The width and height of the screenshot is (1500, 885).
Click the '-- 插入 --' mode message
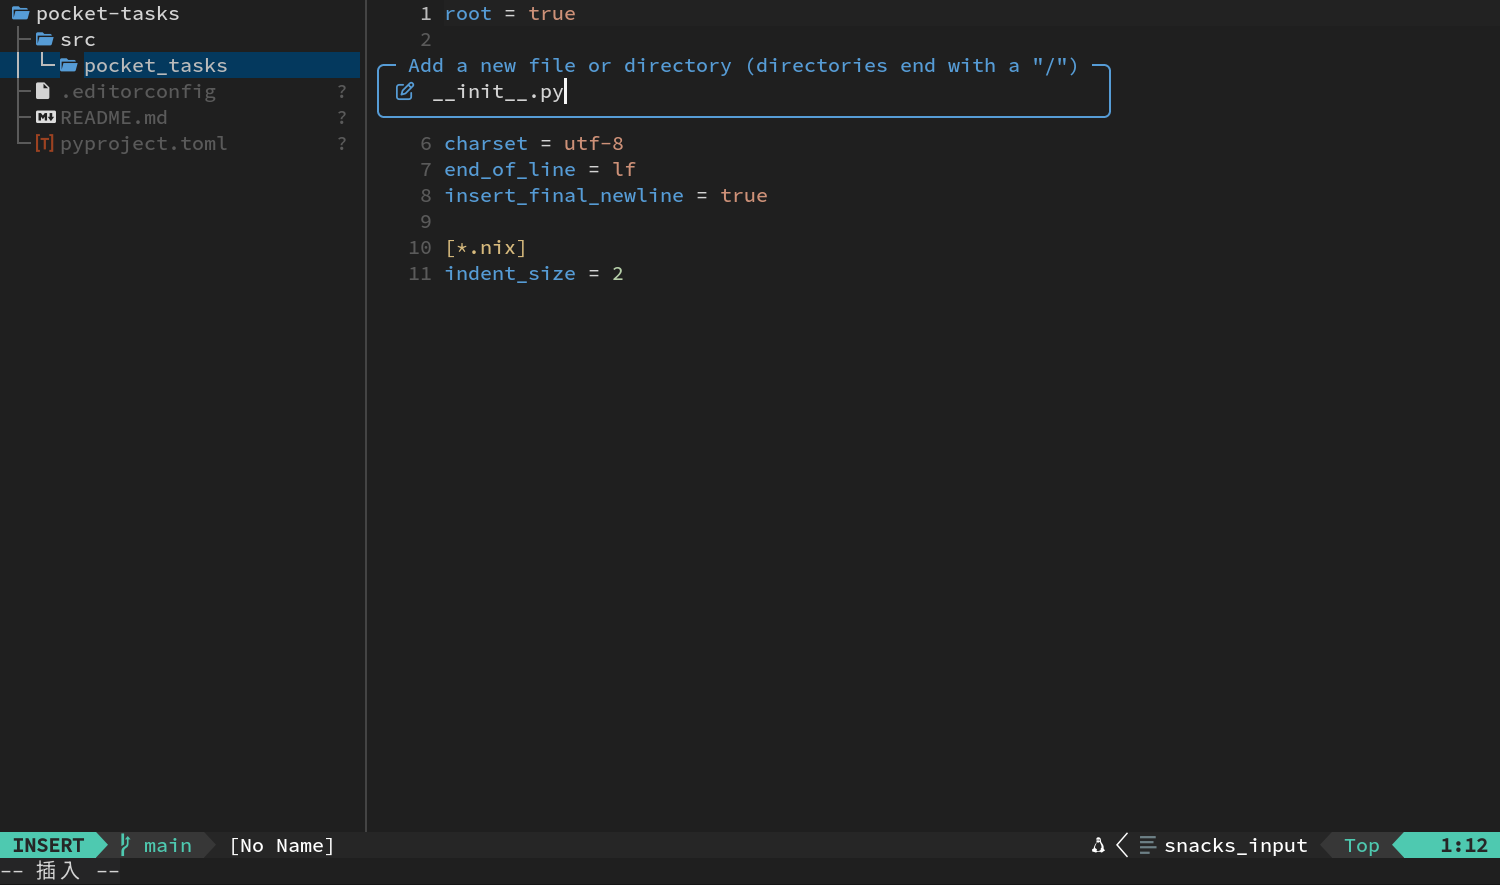[x=60, y=871]
